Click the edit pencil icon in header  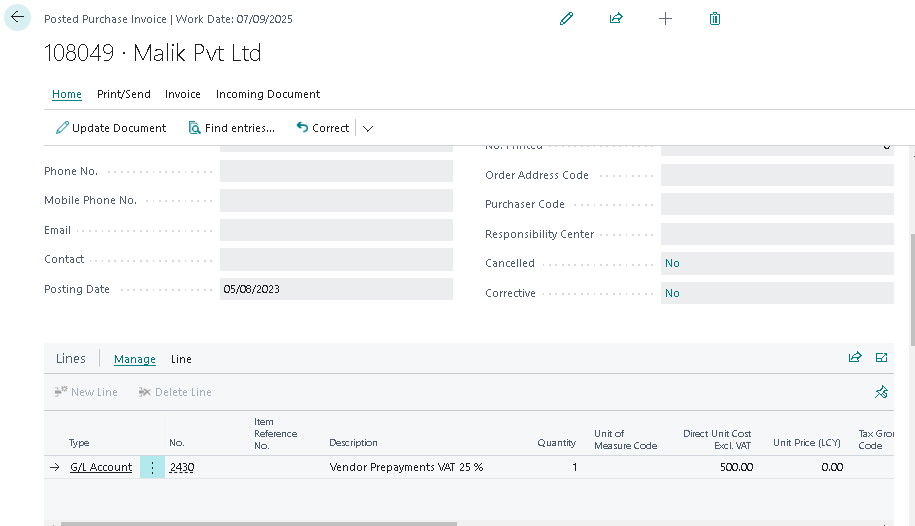coord(566,19)
